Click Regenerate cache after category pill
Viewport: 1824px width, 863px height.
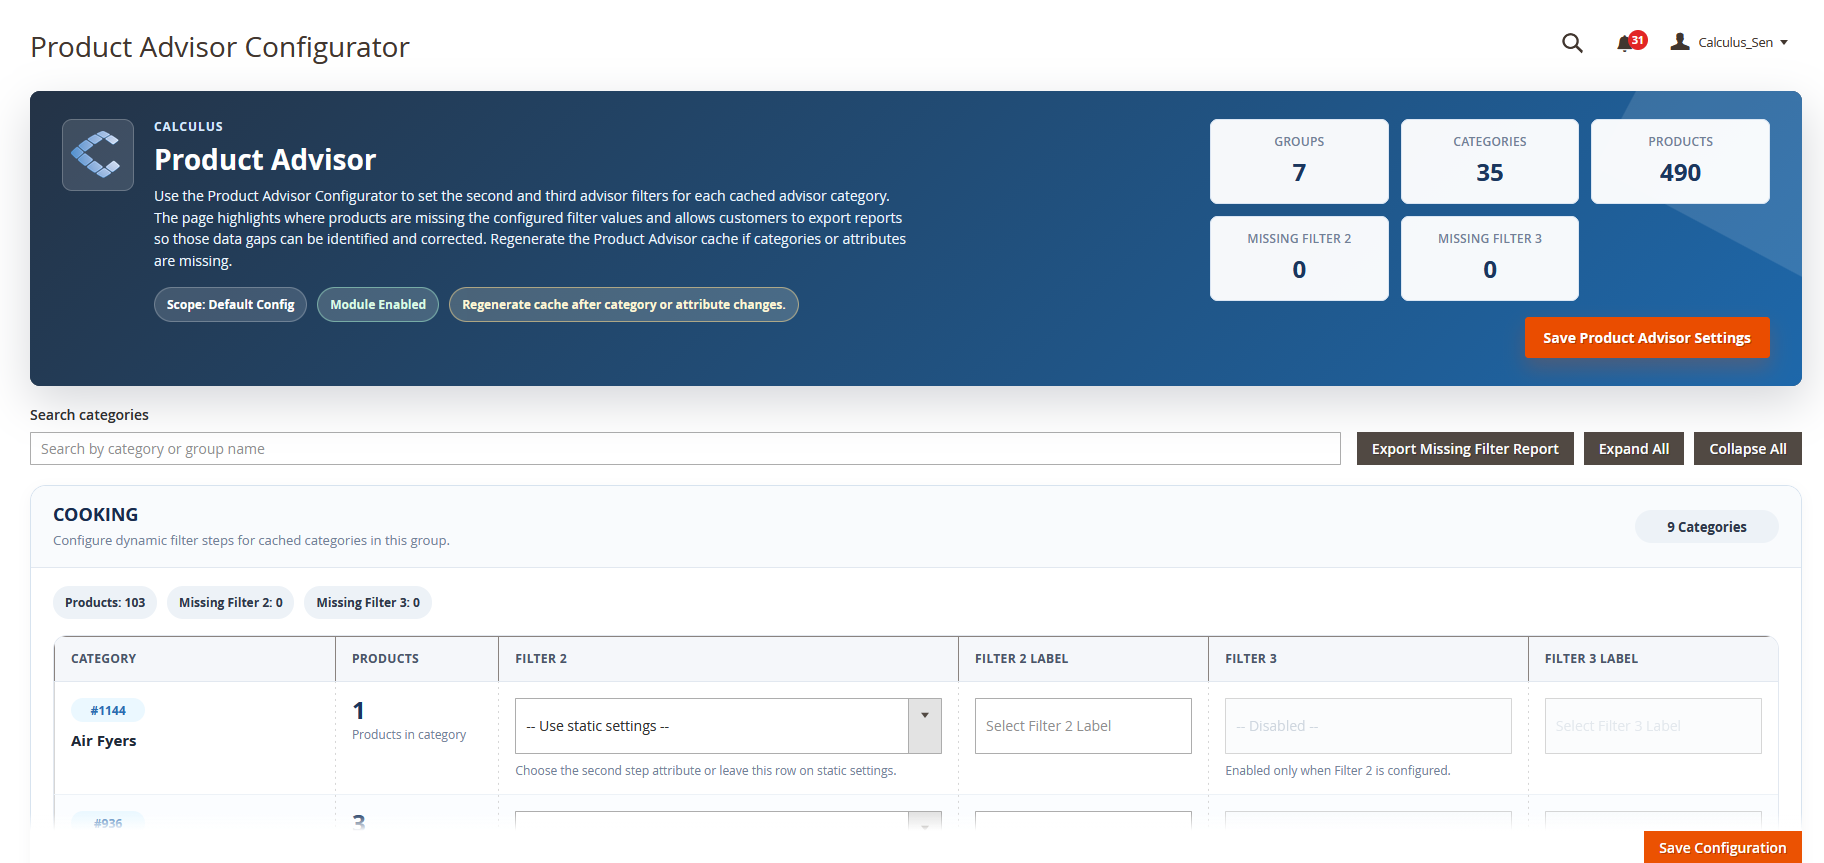[x=624, y=305]
